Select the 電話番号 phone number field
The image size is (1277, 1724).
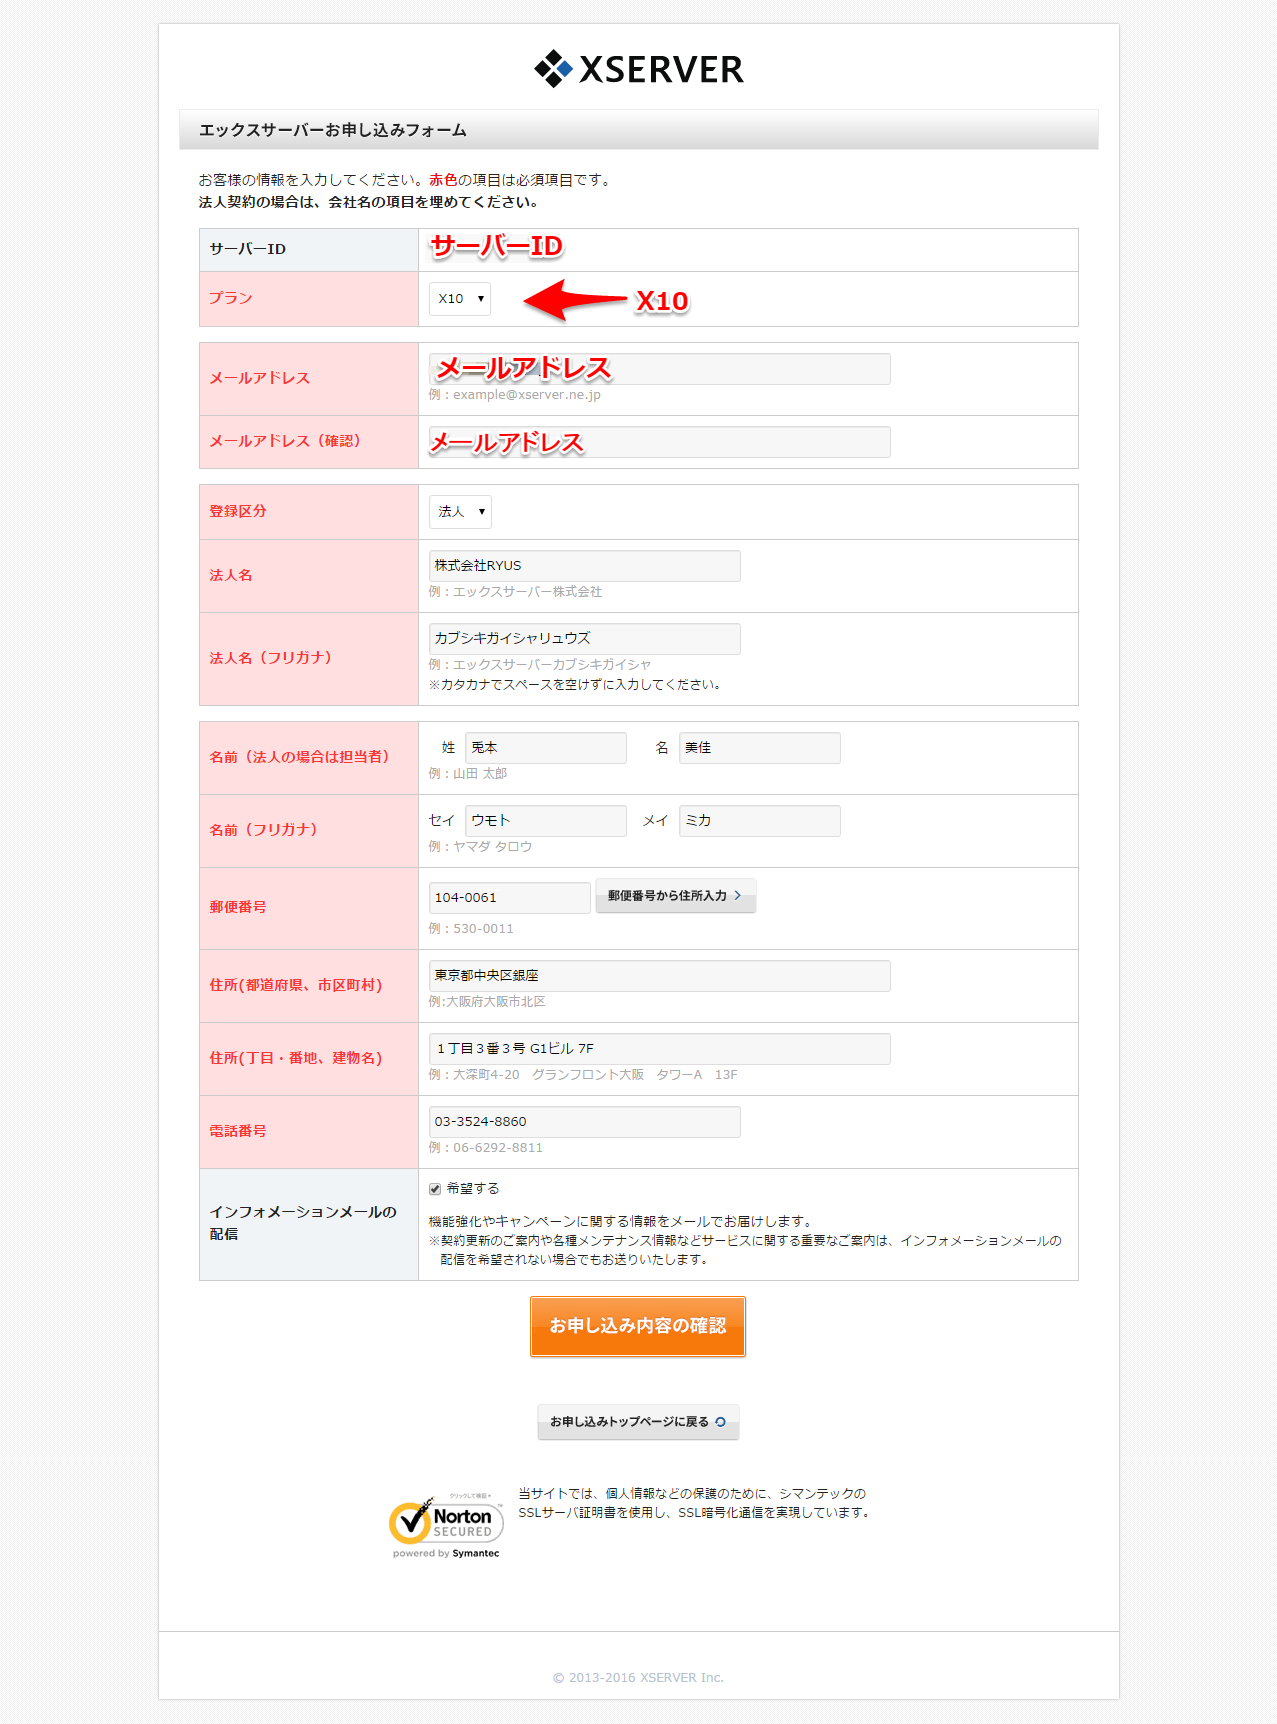tap(585, 1122)
